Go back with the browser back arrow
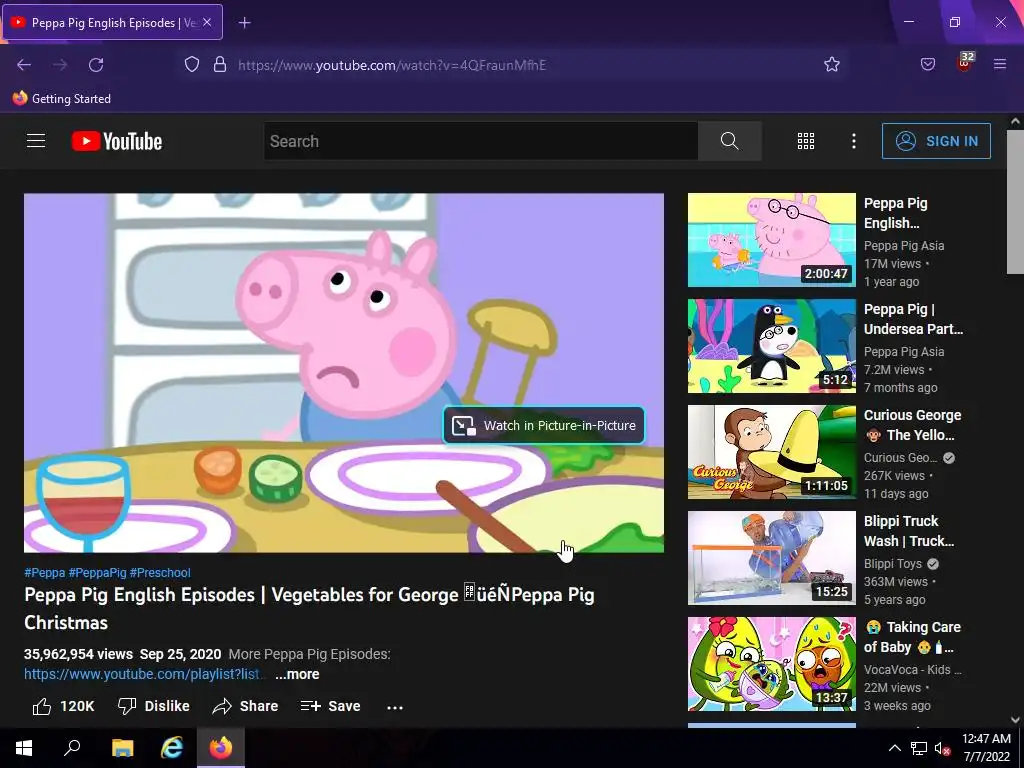The width and height of the screenshot is (1024, 768). (x=24, y=65)
